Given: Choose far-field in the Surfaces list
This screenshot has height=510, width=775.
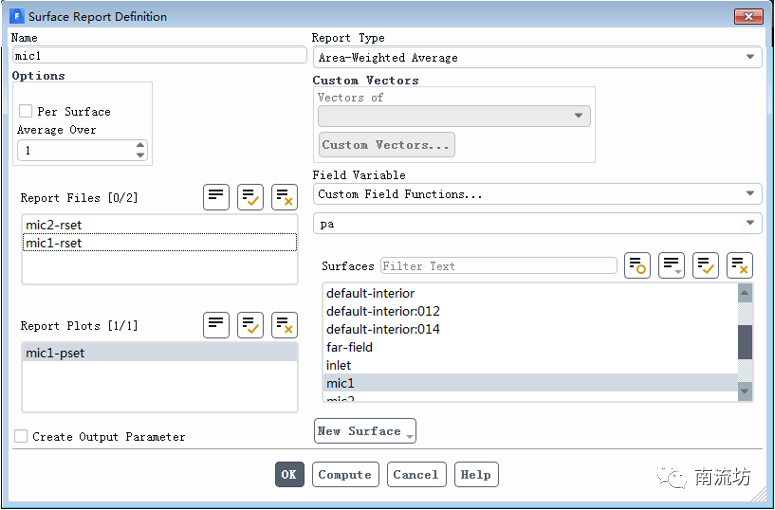Looking at the screenshot, I should 349,347.
